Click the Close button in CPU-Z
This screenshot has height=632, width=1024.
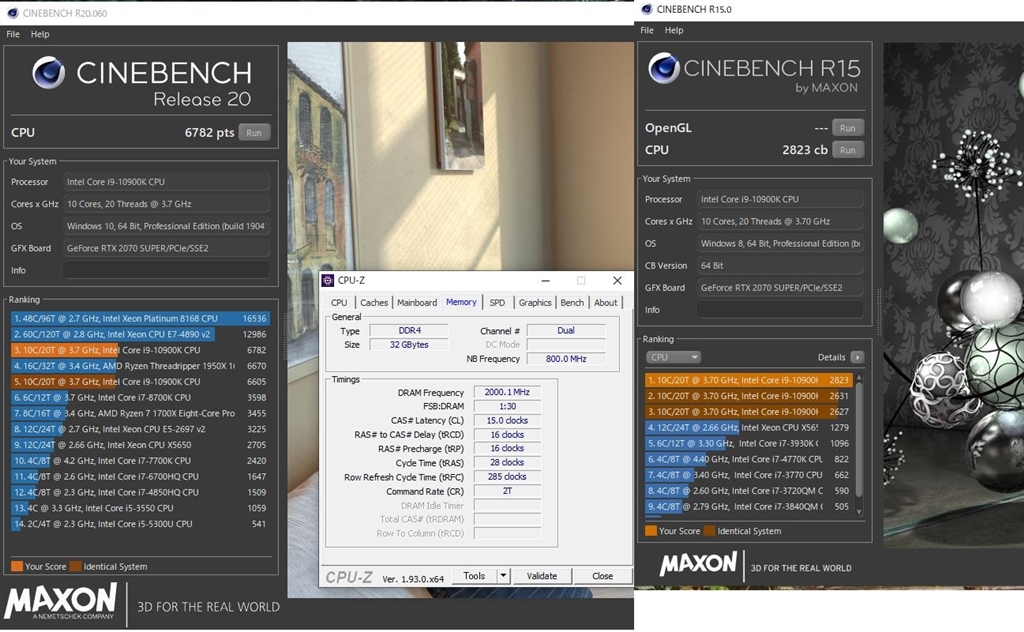coord(602,576)
